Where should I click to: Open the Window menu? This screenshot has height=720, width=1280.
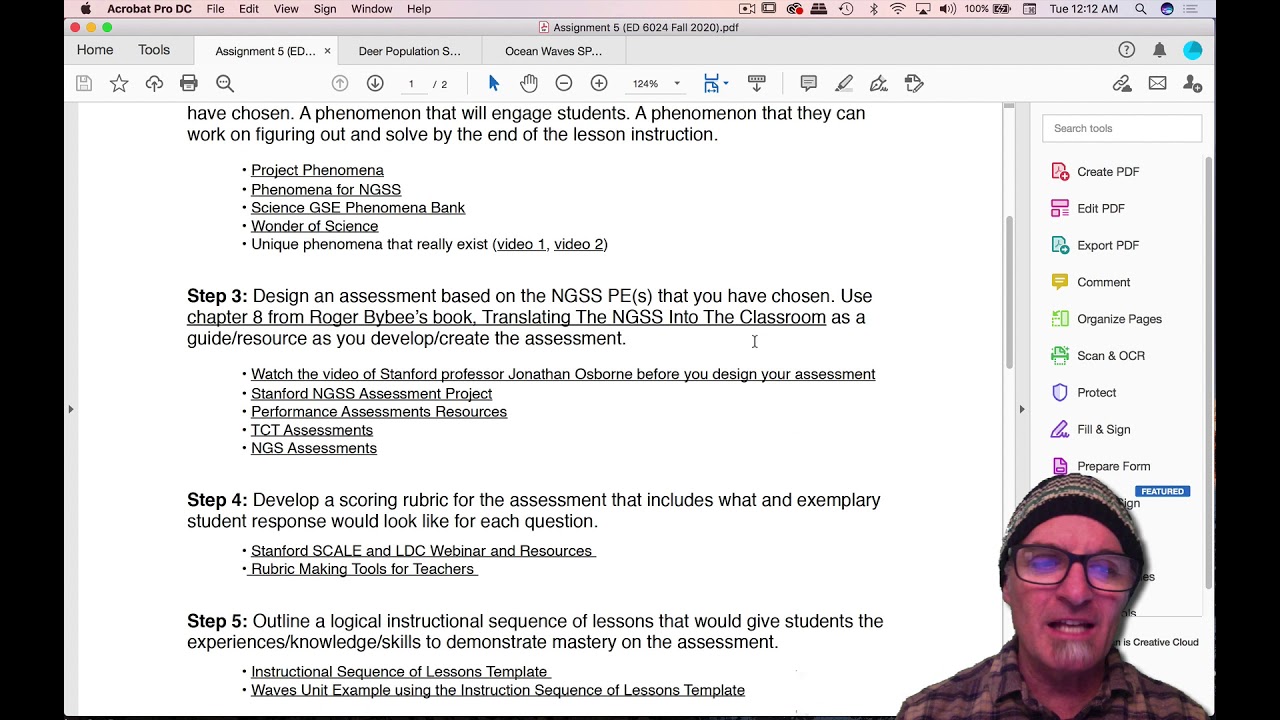372,9
